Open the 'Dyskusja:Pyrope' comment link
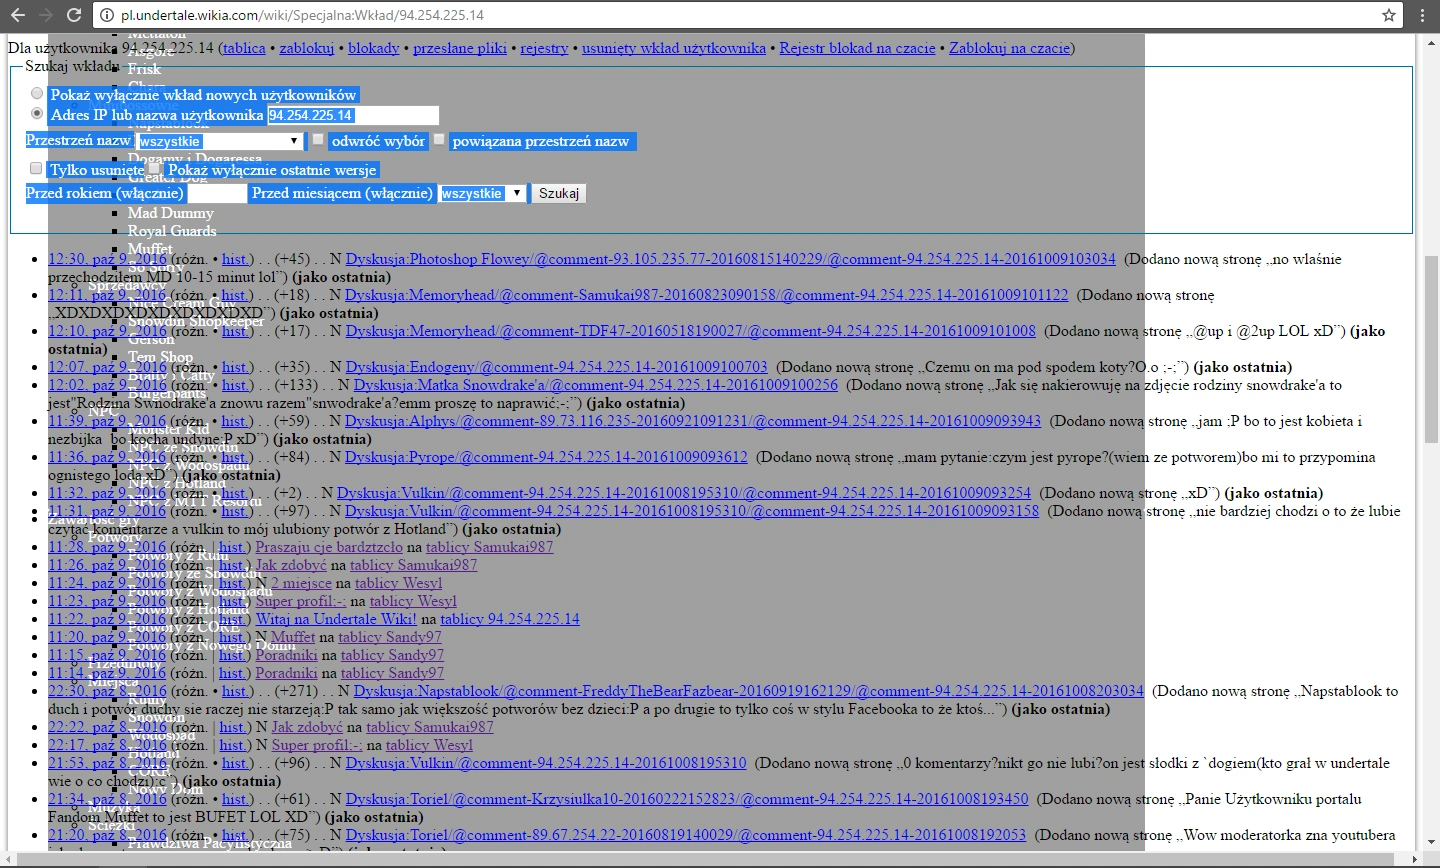 546,457
